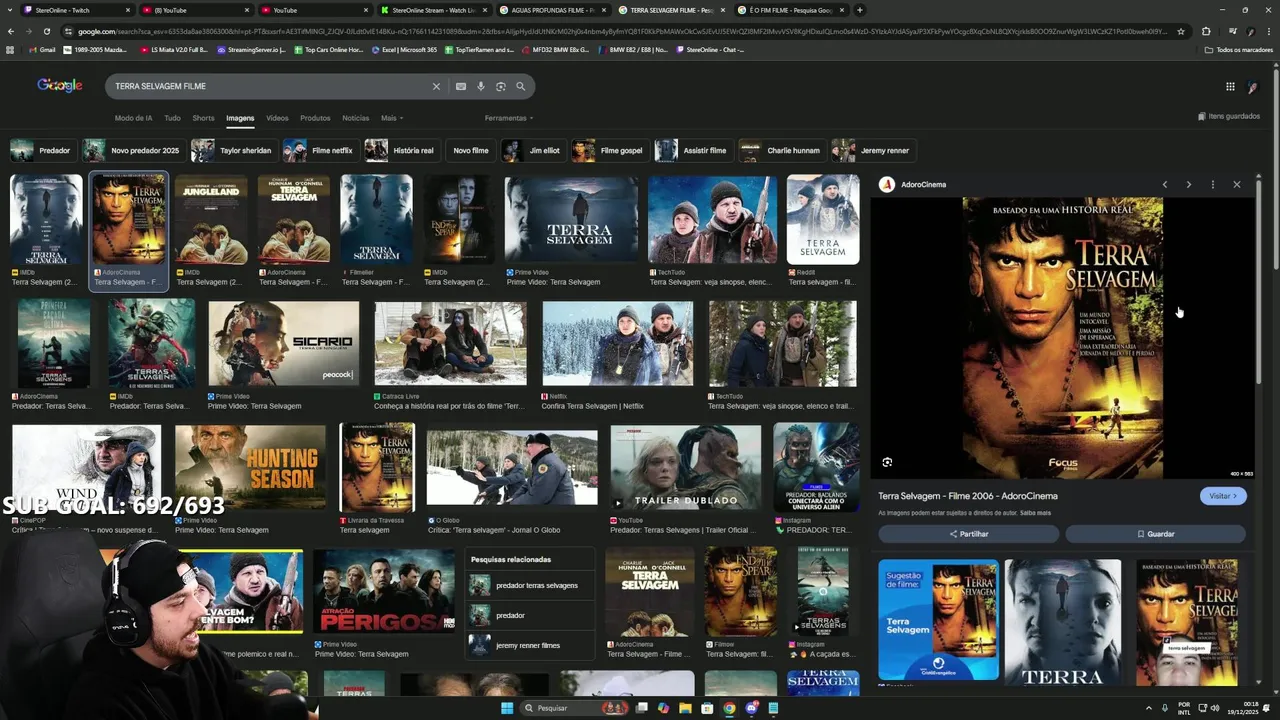
Task: Expand the Ferramentas tools dropdown
Action: pyautogui.click(x=509, y=118)
